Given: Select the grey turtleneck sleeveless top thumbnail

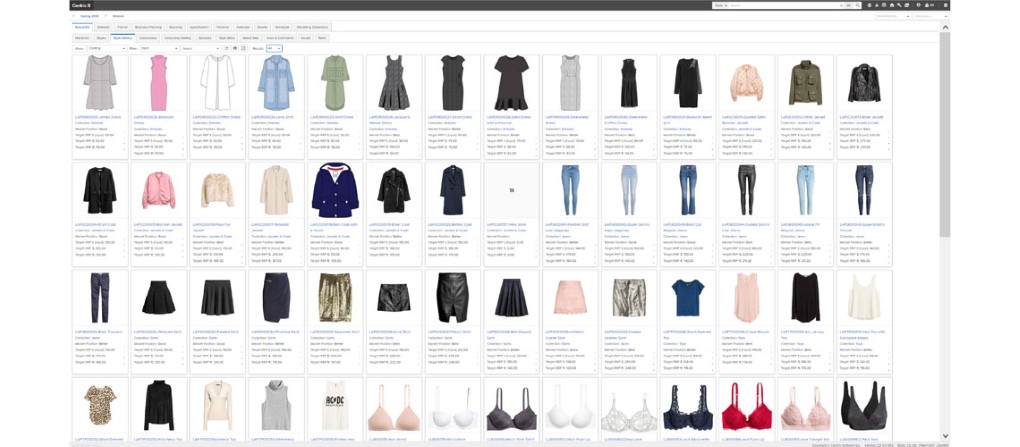Looking at the screenshot, I should coord(276,405).
